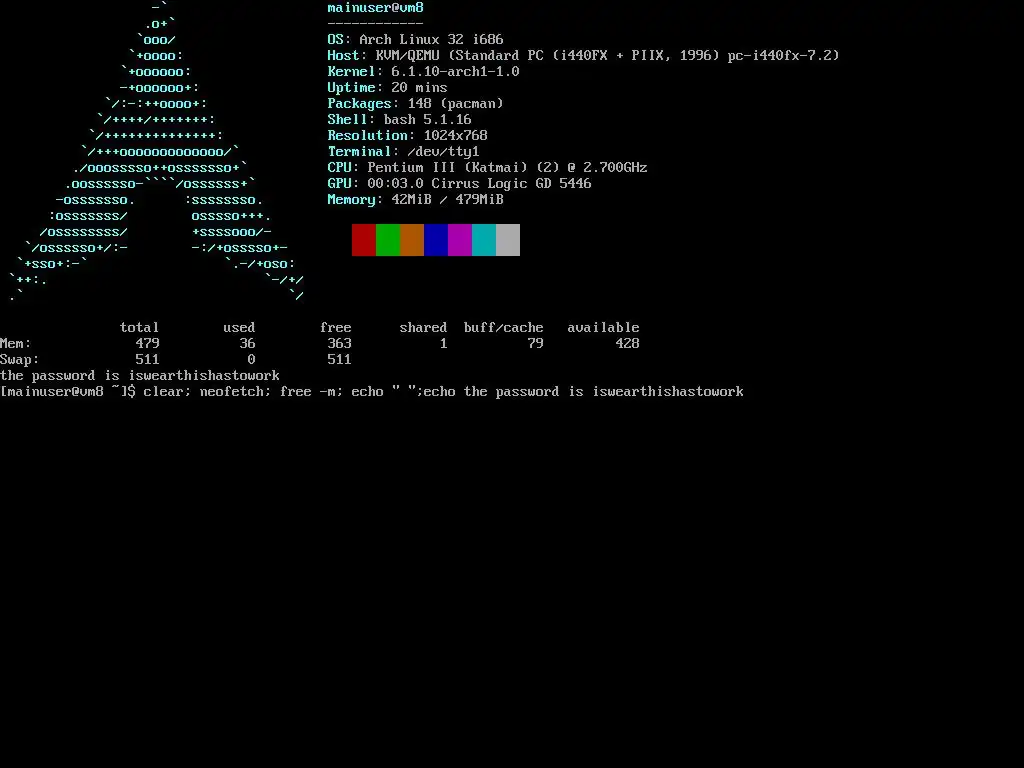Click the Terminal: /dev/tty1 line
The height and width of the screenshot is (768, 1024).
tap(404, 152)
